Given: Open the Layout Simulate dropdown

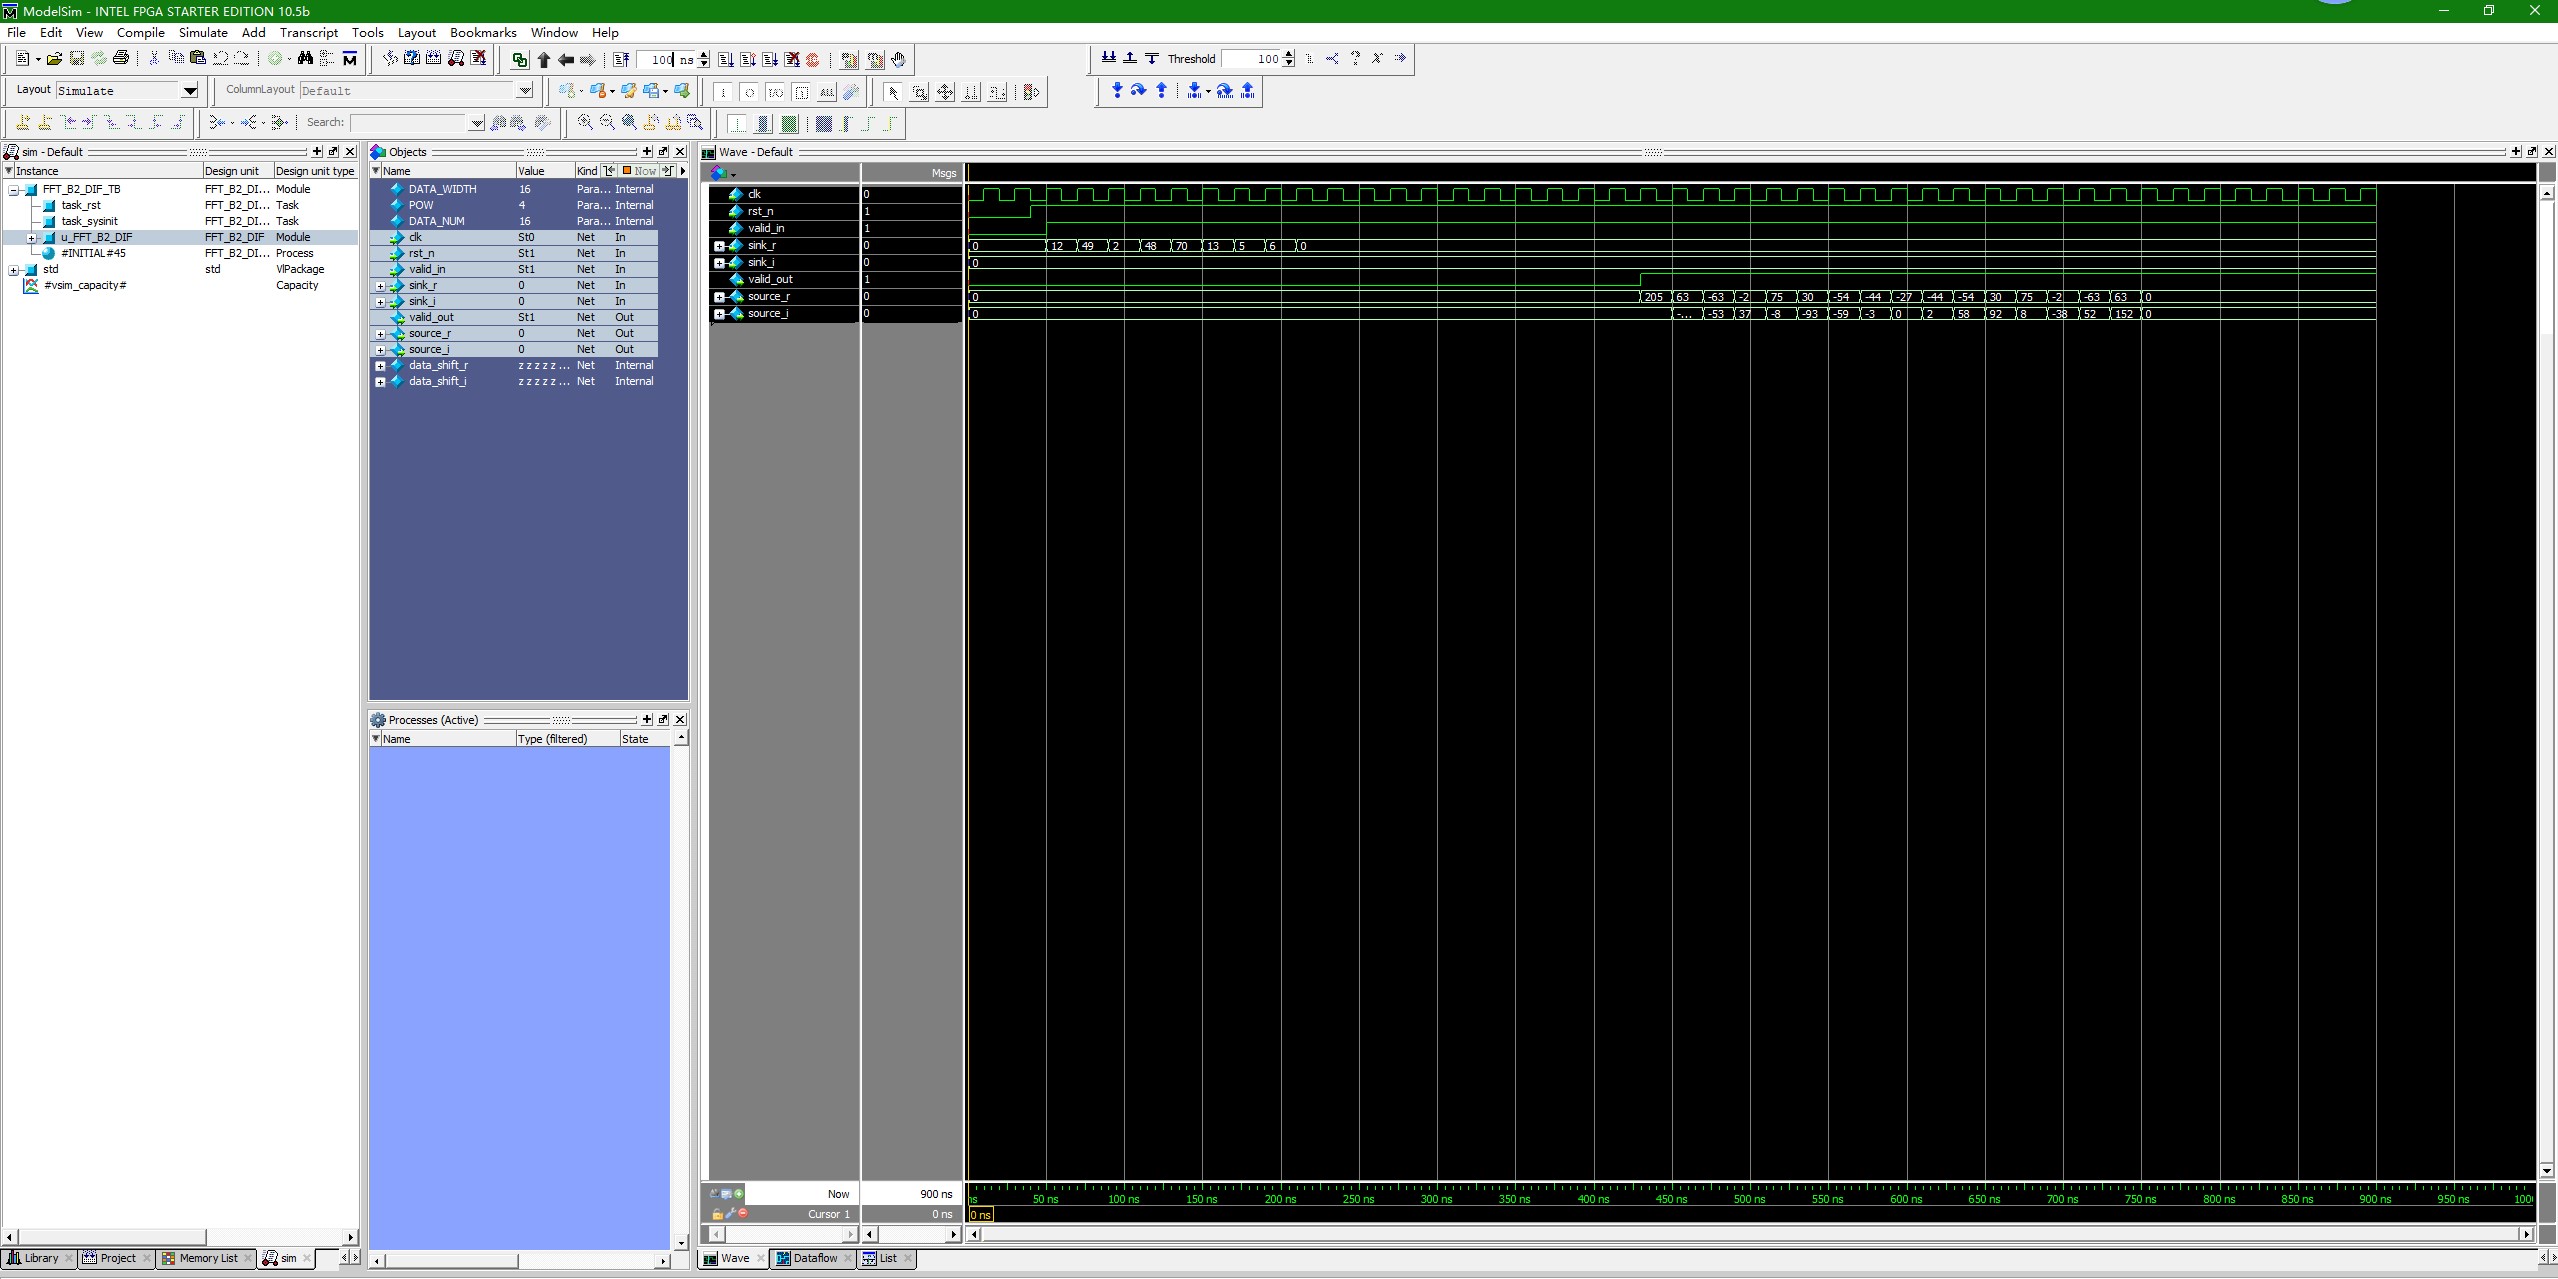Looking at the screenshot, I should (x=189, y=91).
